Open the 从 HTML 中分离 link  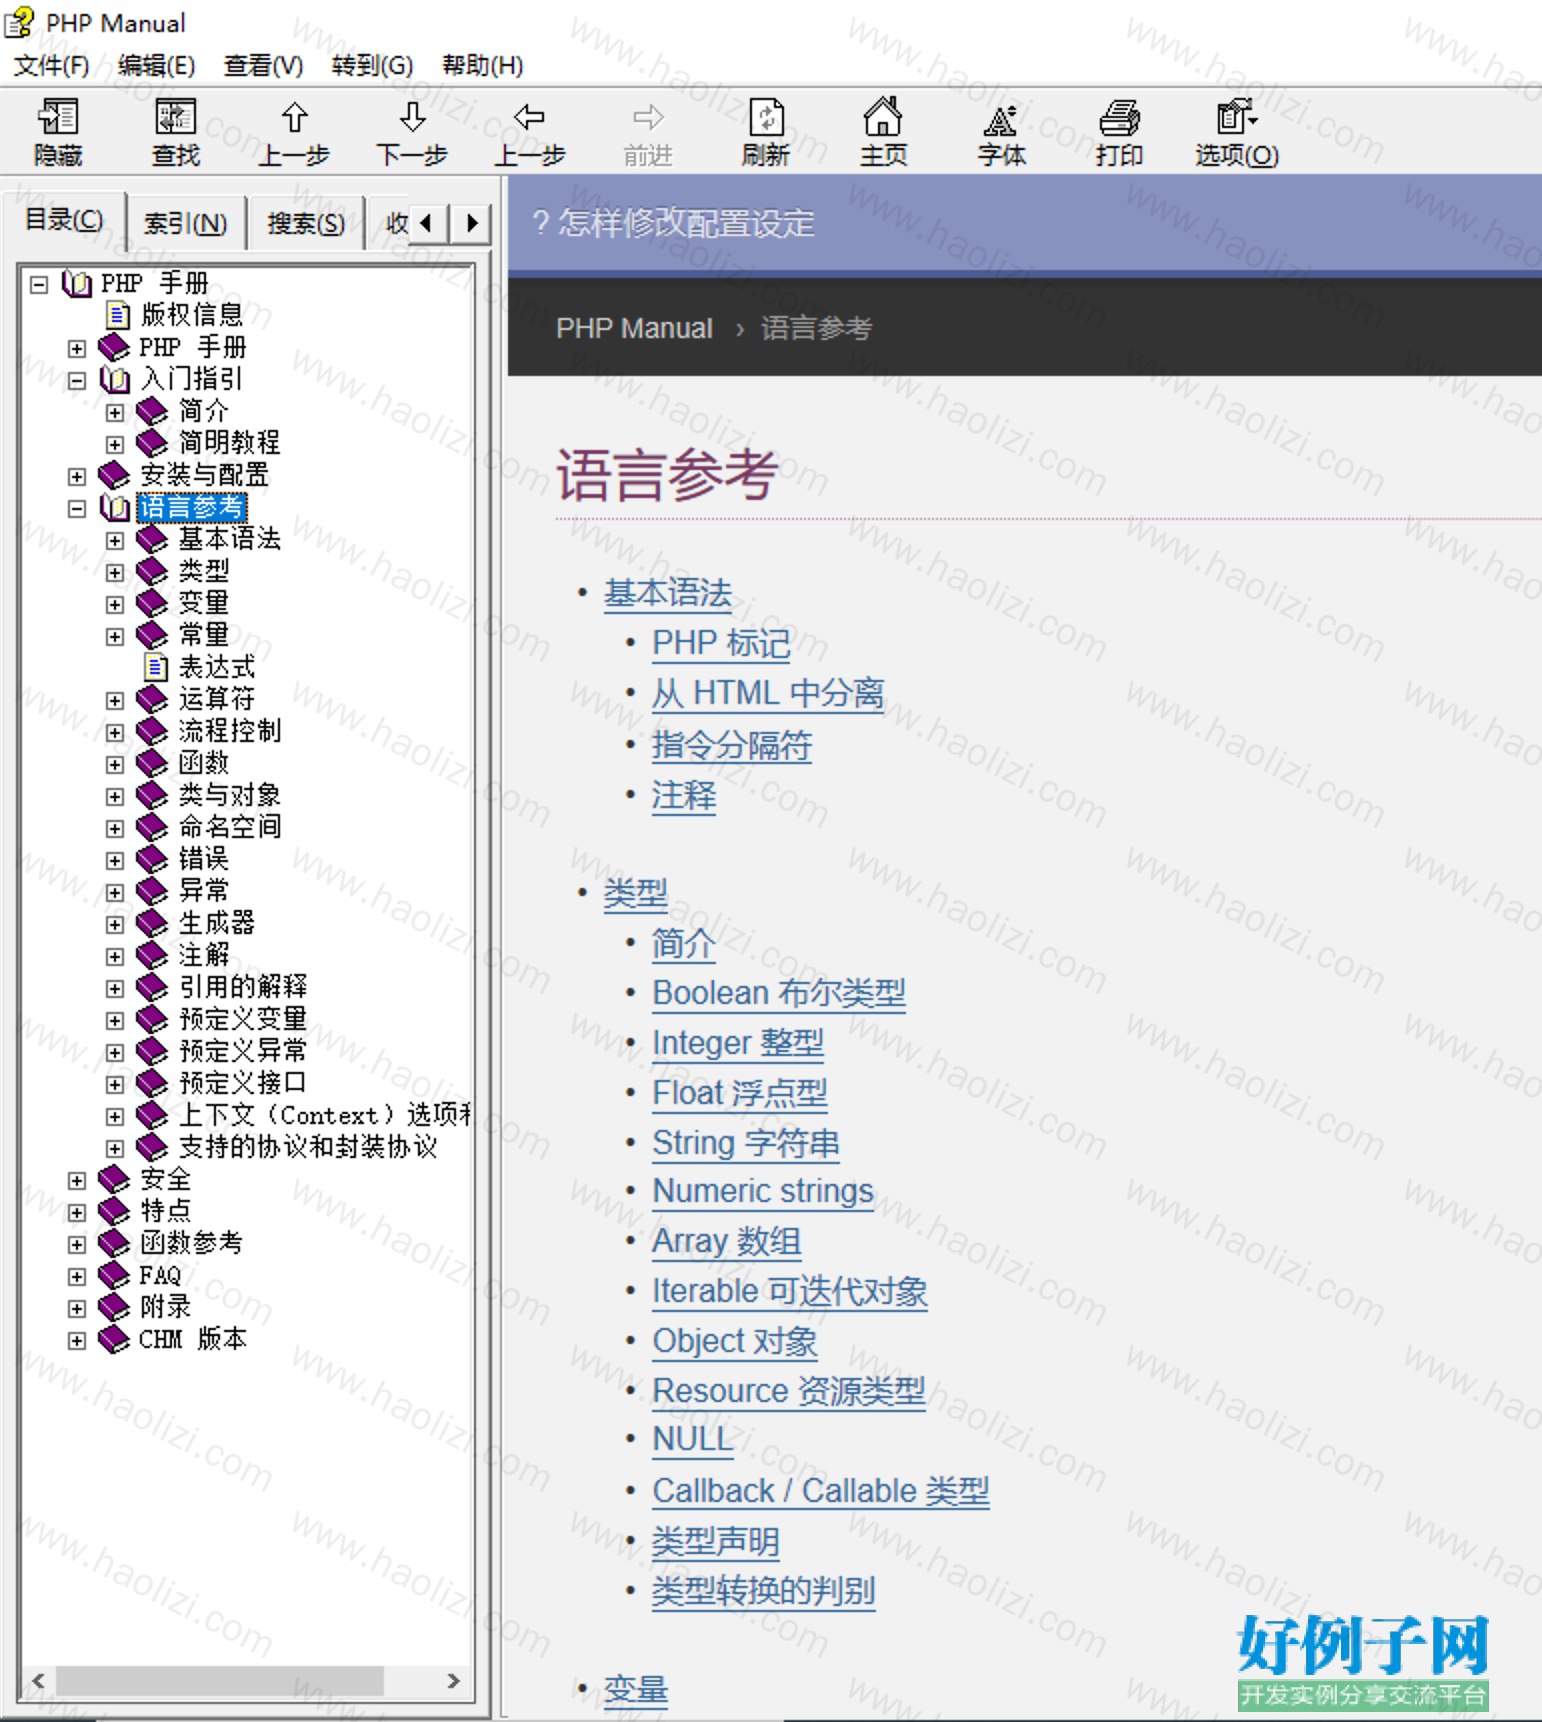click(768, 693)
